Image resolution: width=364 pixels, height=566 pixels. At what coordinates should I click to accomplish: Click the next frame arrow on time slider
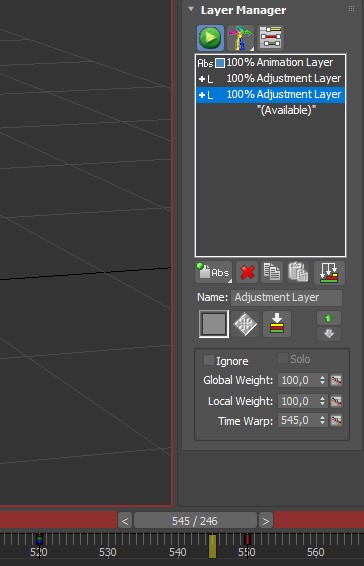click(x=266, y=521)
